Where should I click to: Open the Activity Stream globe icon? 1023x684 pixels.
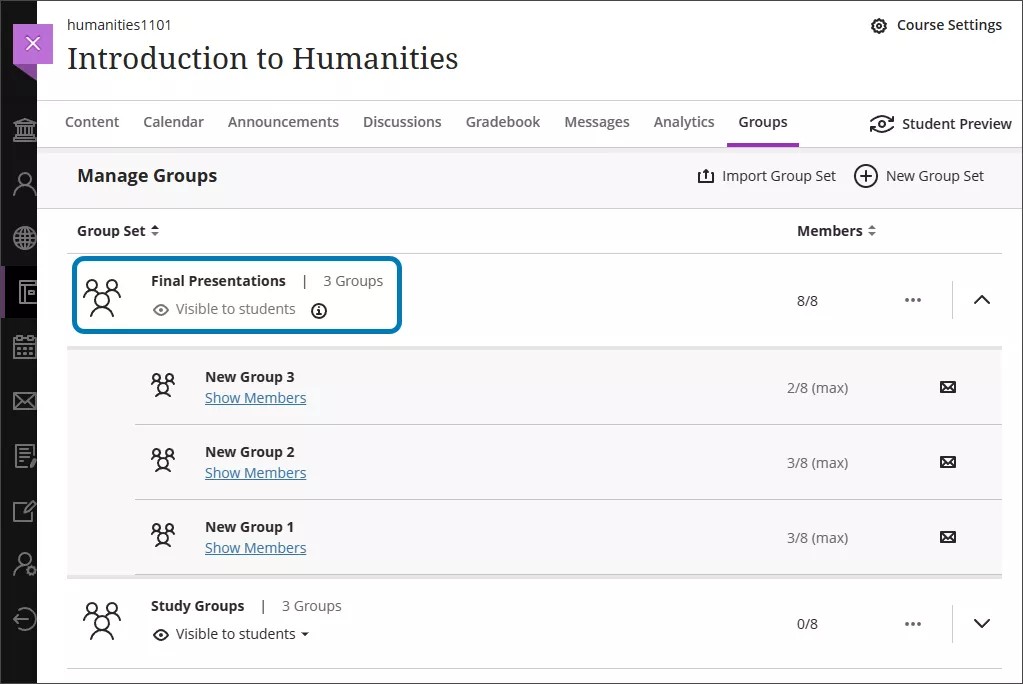tap(25, 238)
